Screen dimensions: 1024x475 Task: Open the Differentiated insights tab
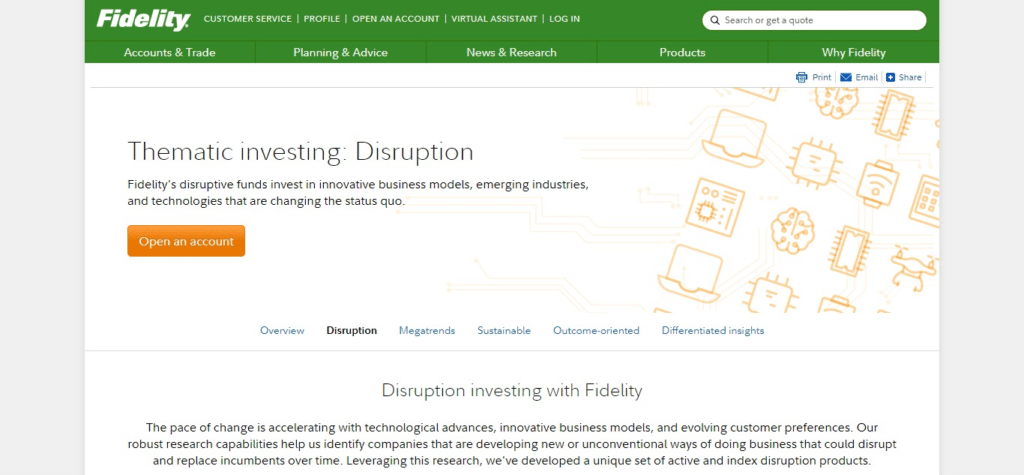(x=712, y=331)
